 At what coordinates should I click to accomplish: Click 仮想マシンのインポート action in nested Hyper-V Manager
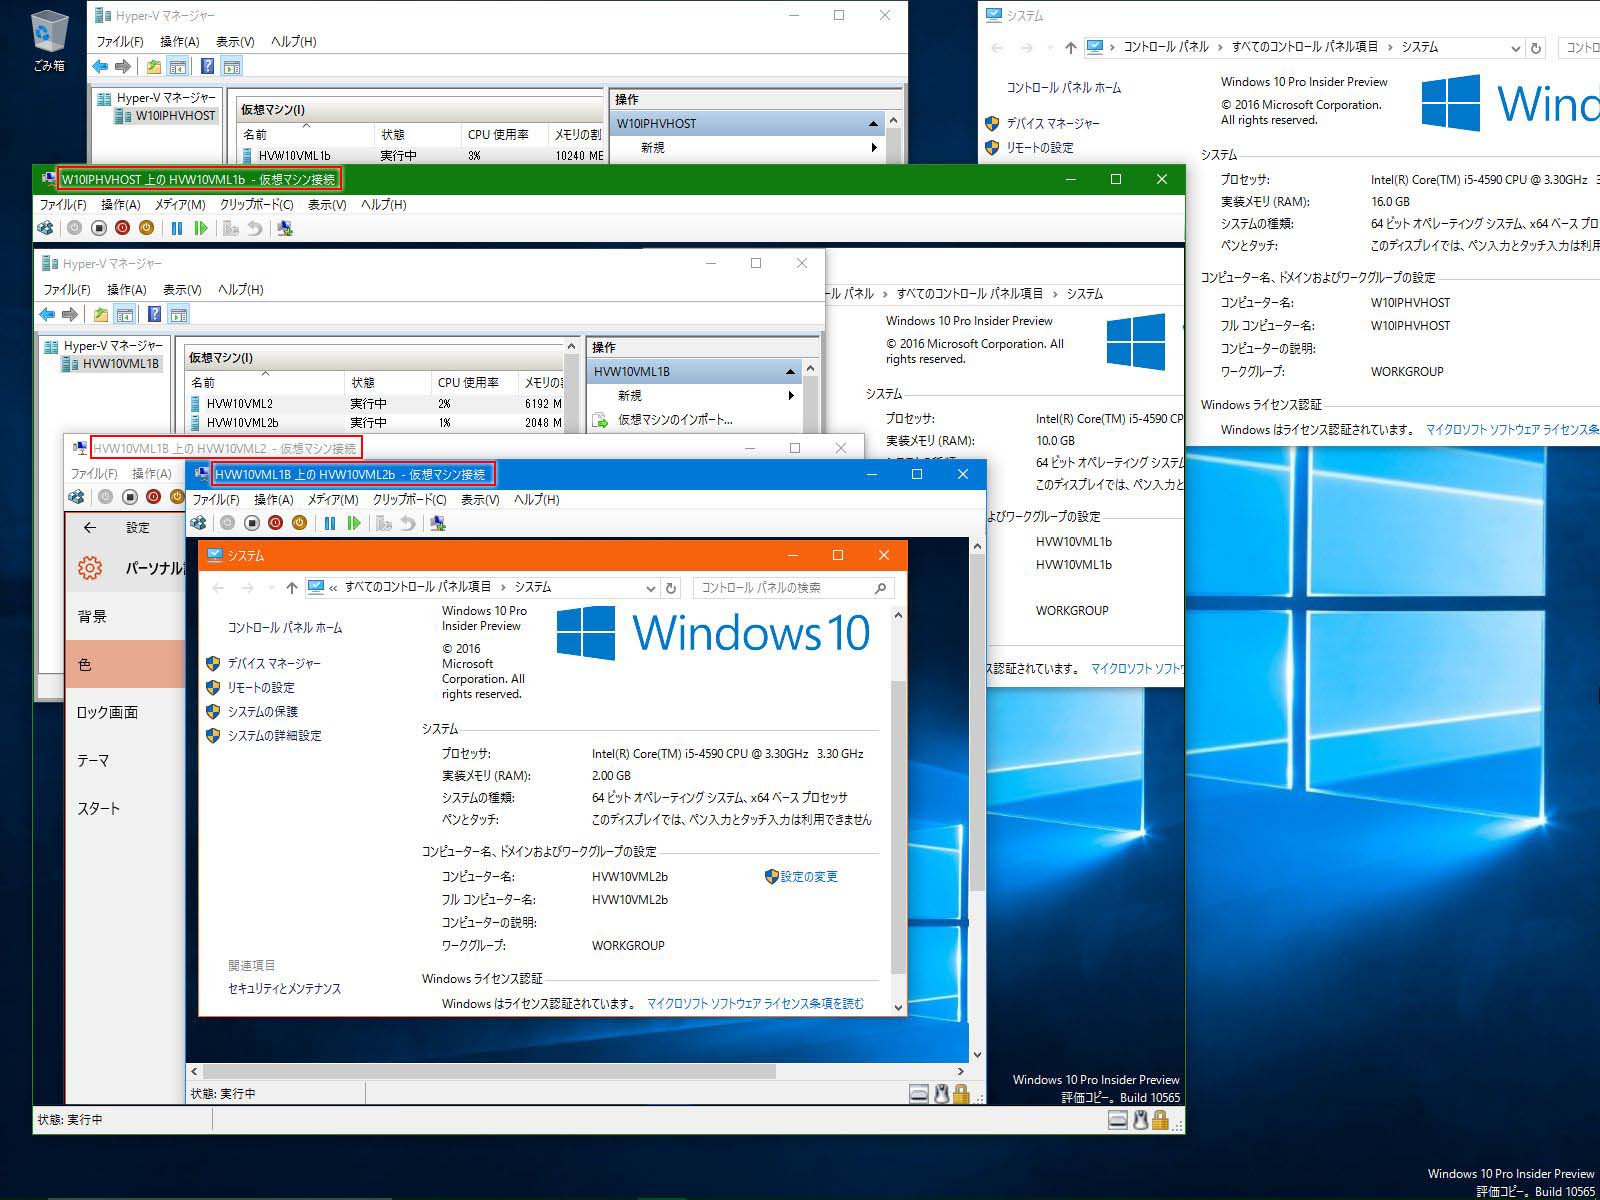[x=675, y=420]
